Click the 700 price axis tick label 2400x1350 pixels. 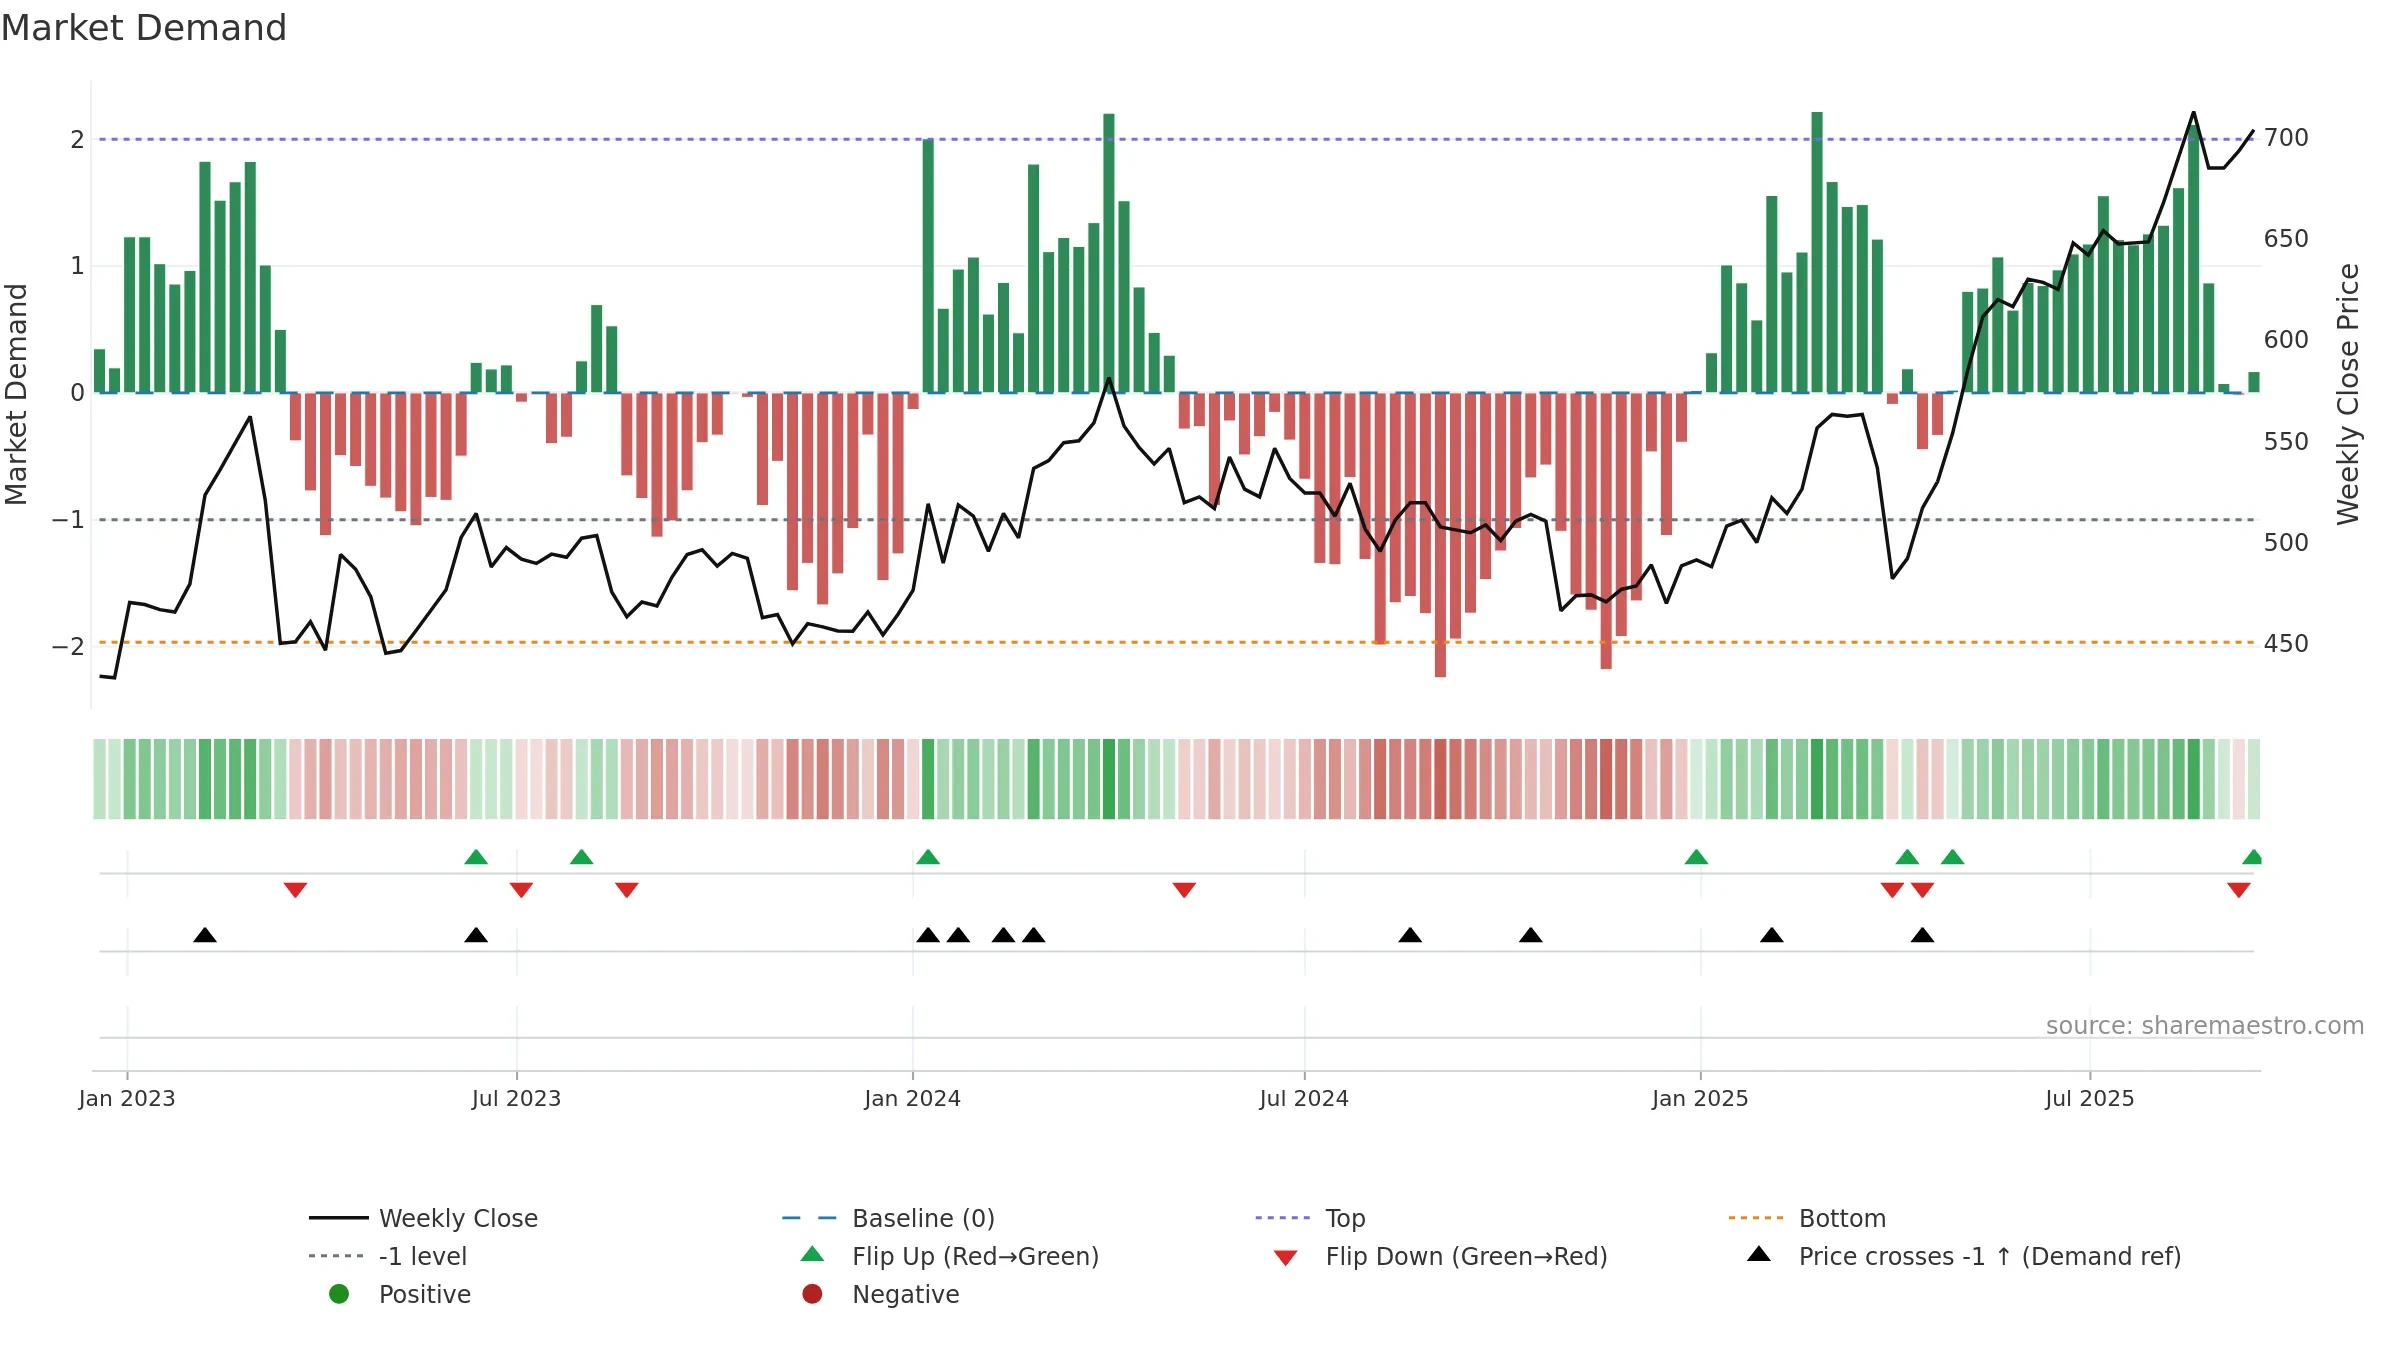[x=2286, y=138]
